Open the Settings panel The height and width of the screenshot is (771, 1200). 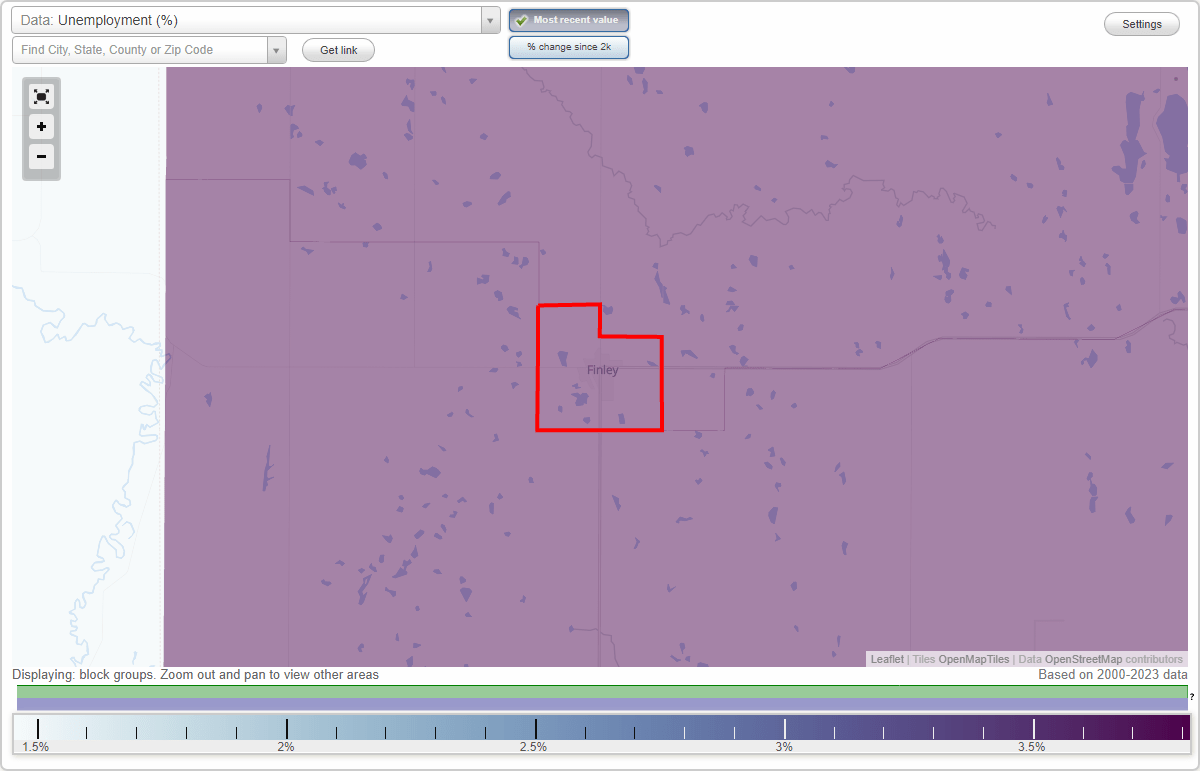click(1141, 23)
